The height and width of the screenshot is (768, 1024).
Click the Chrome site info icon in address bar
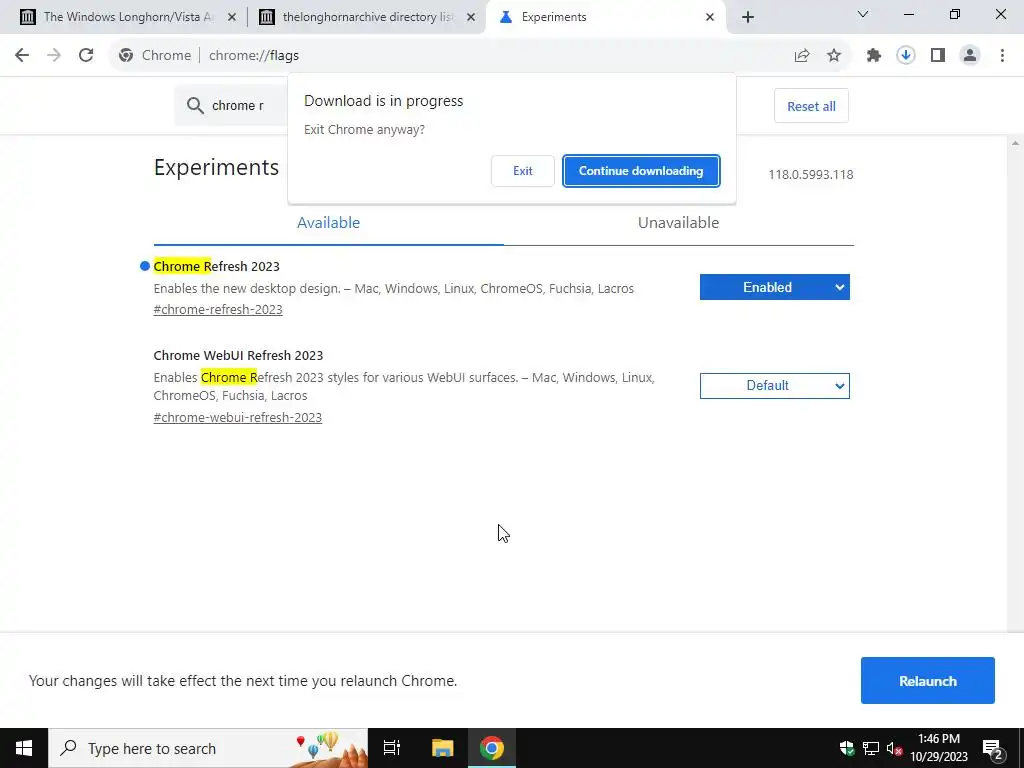coord(126,56)
